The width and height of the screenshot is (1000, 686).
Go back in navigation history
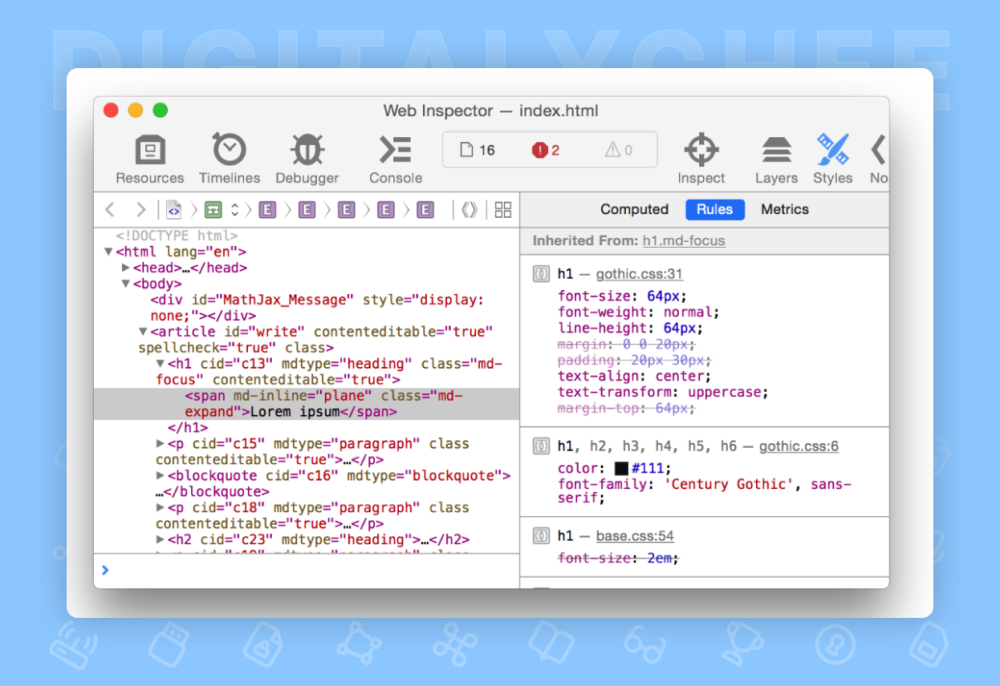click(110, 209)
